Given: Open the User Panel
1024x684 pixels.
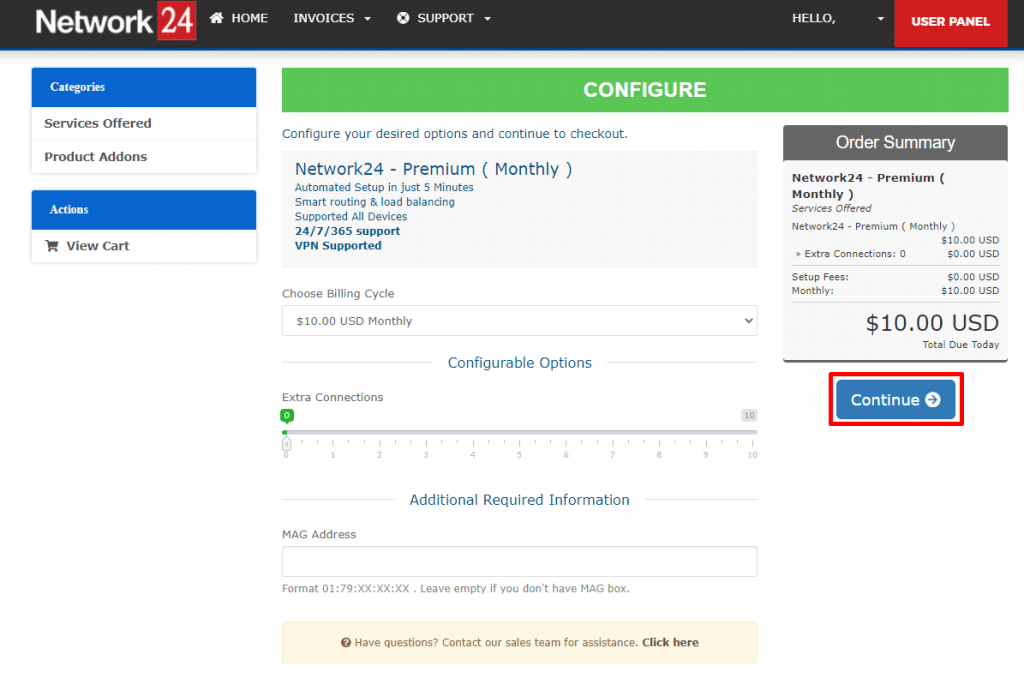Looking at the screenshot, I should [950, 22].
